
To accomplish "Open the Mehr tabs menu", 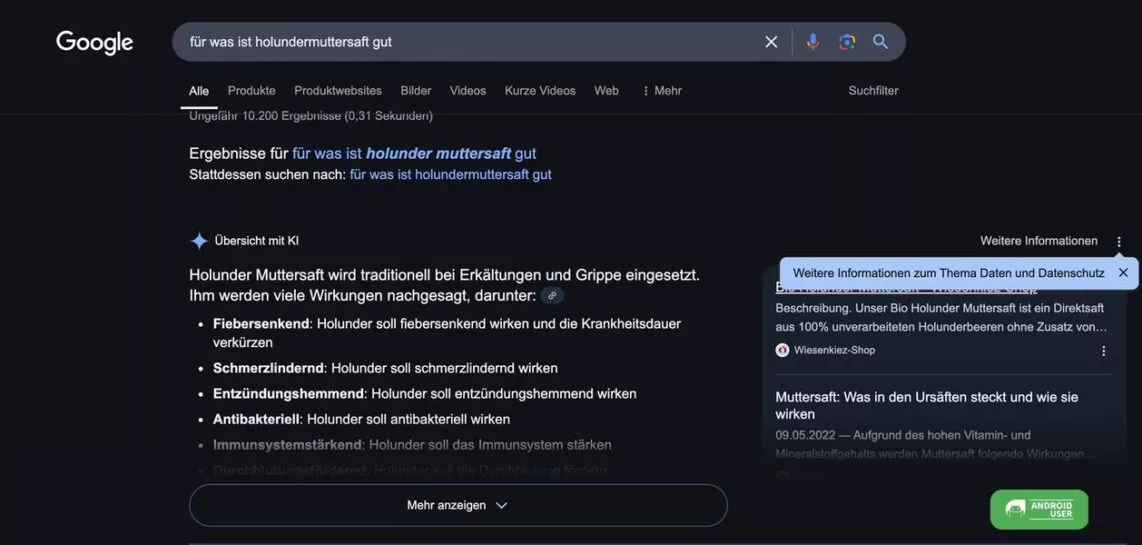I will pyautogui.click(x=661, y=90).
